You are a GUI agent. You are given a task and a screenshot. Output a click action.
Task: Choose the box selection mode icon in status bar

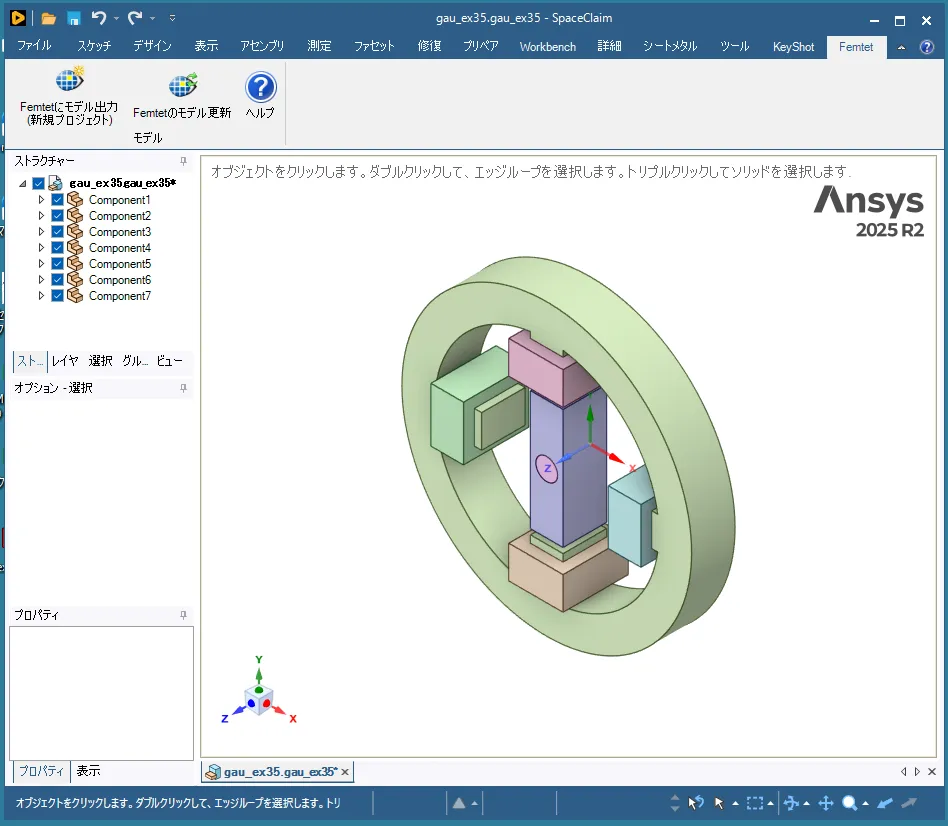tap(755, 803)
